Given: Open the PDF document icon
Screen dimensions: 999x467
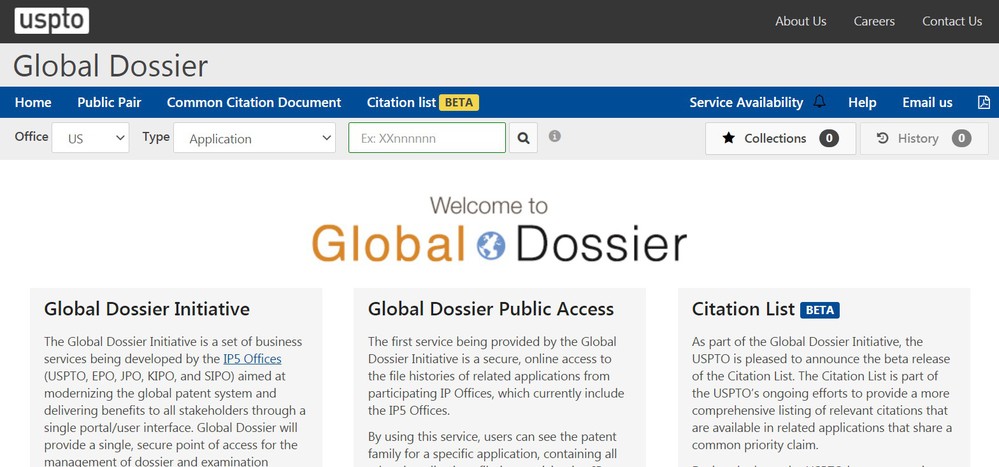Looking at the screenshot, I should pos(984,102).
